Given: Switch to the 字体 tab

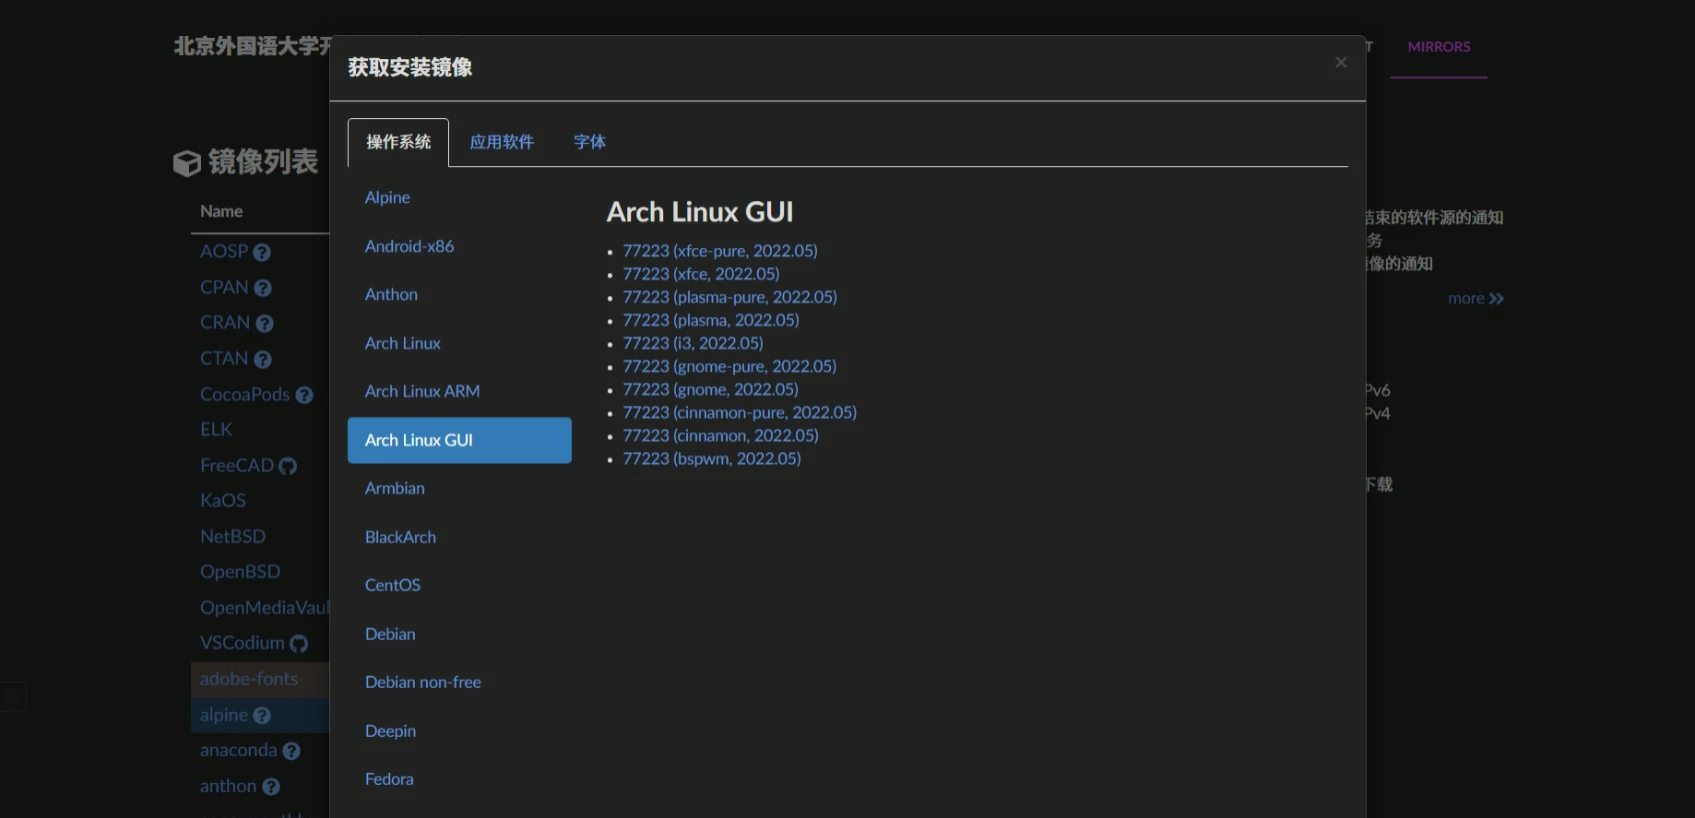Looking at the screenshot, I should coord(589,142).
